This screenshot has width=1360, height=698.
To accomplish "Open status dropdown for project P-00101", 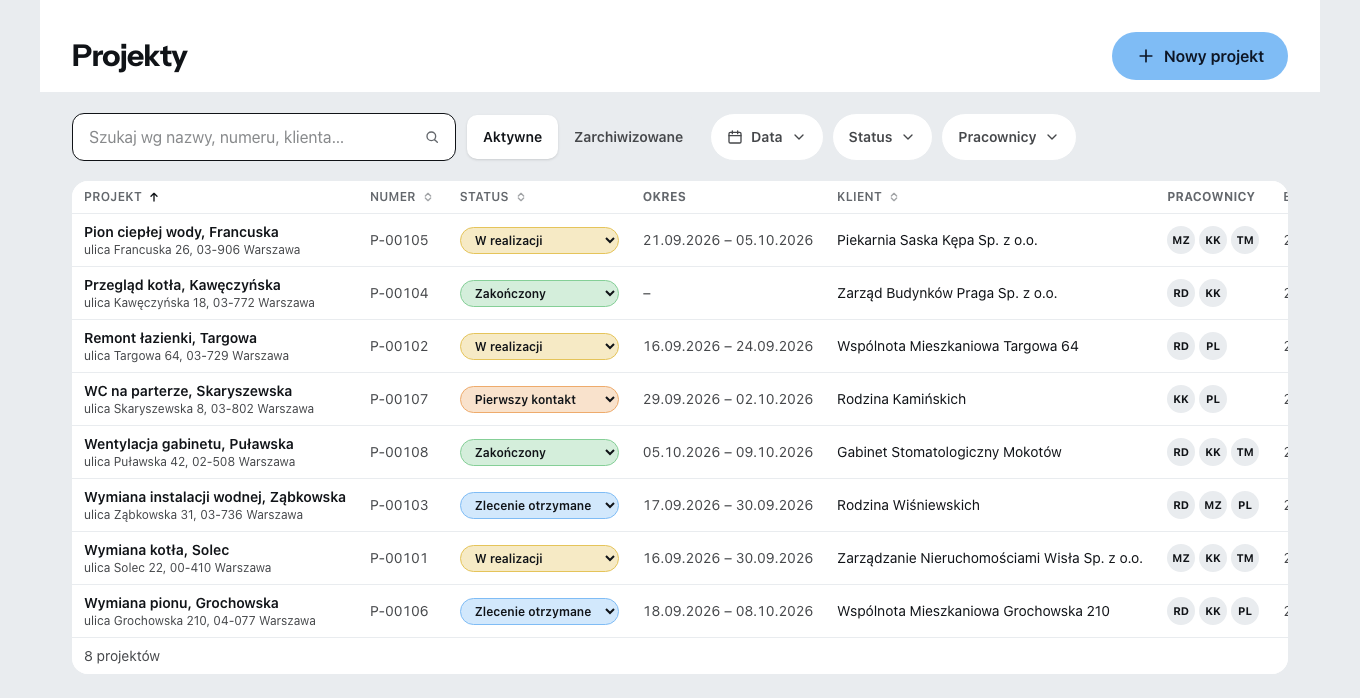I will coord(539,558).
